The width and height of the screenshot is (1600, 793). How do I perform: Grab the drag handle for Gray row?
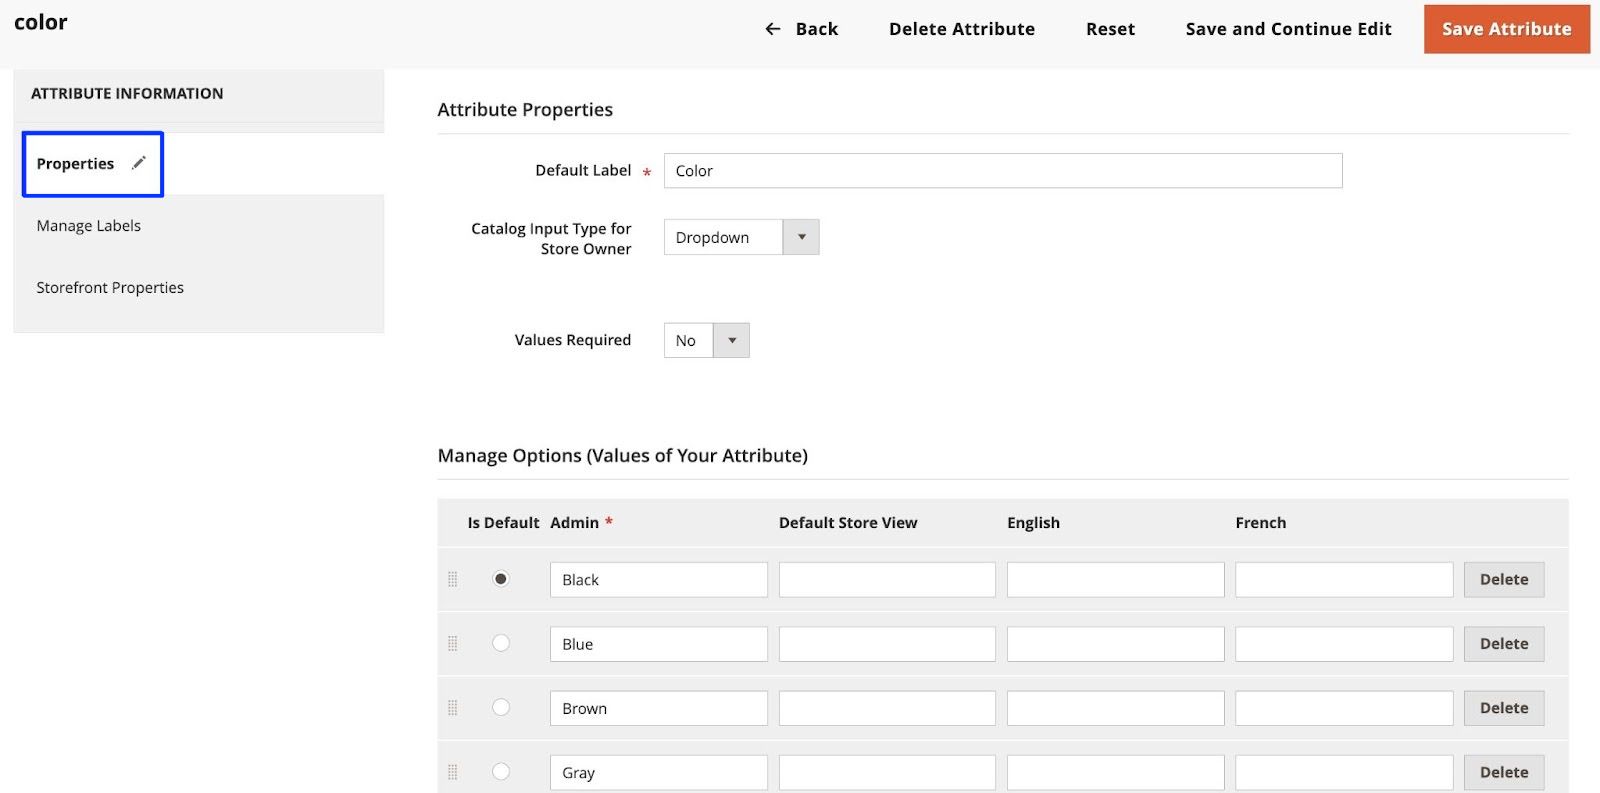click(453, 772)
